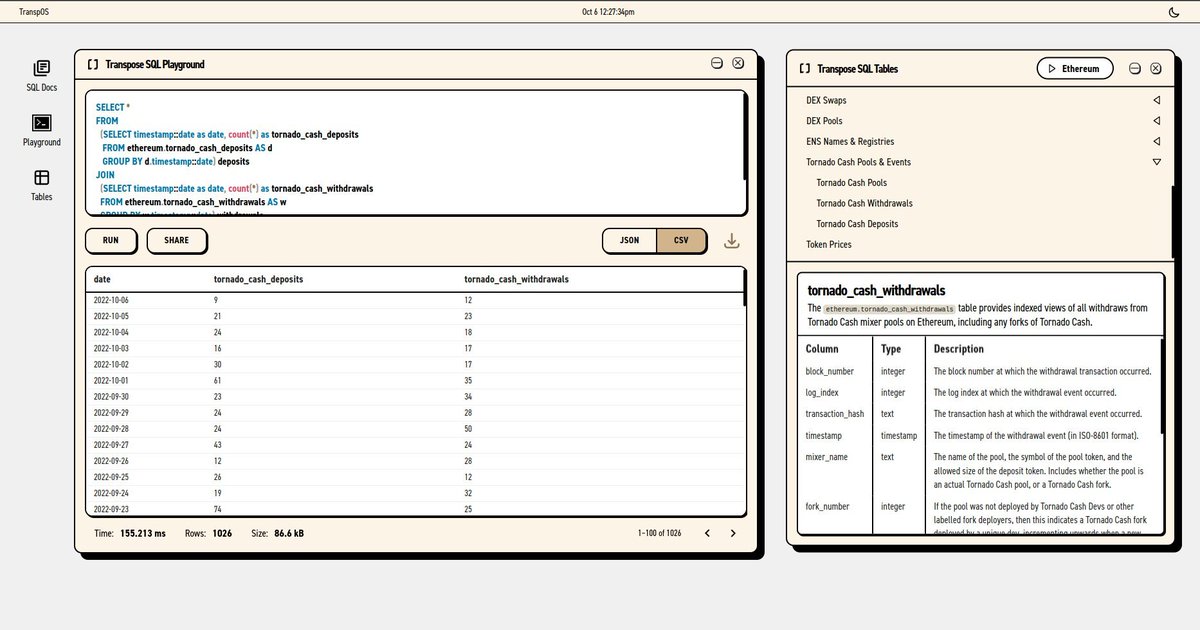Click the docs table scrollbar
1200x630 pixels.
click(1163, 385)
